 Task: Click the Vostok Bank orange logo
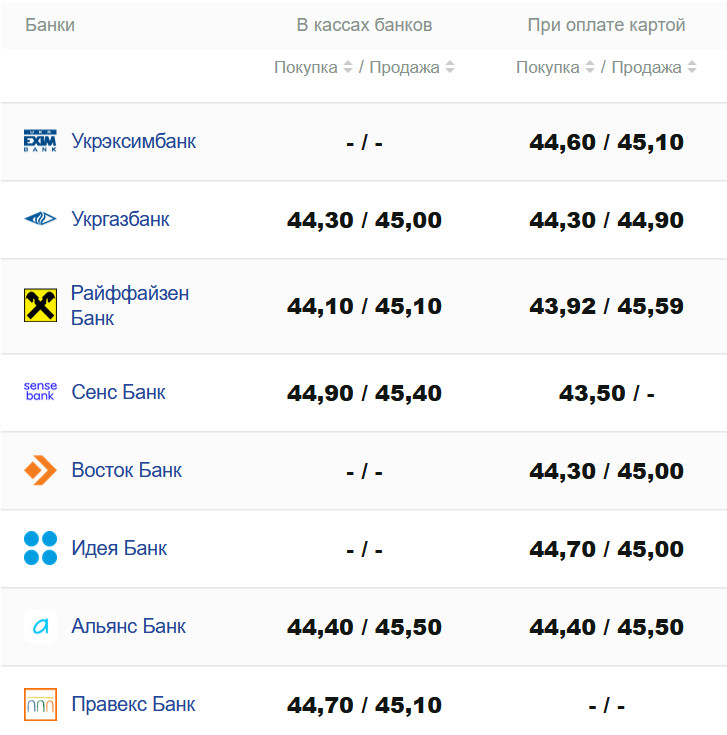[x=40, y=470]
